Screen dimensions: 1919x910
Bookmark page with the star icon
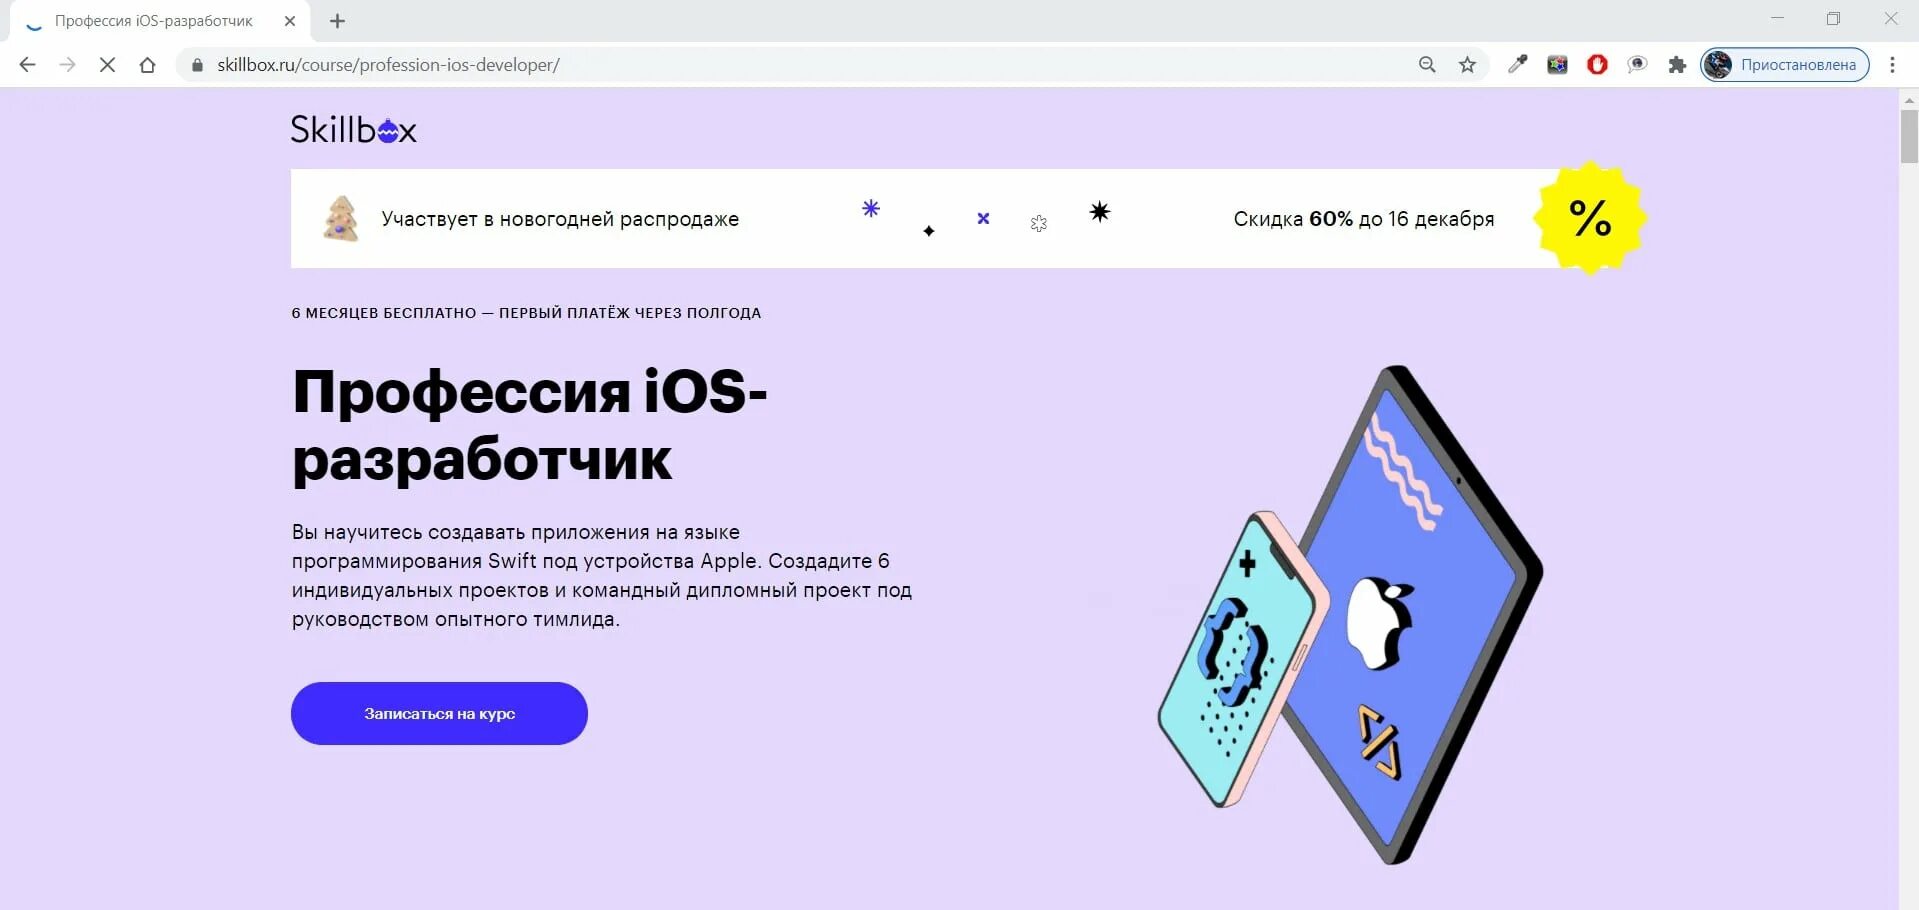(x=1467, y=65)
